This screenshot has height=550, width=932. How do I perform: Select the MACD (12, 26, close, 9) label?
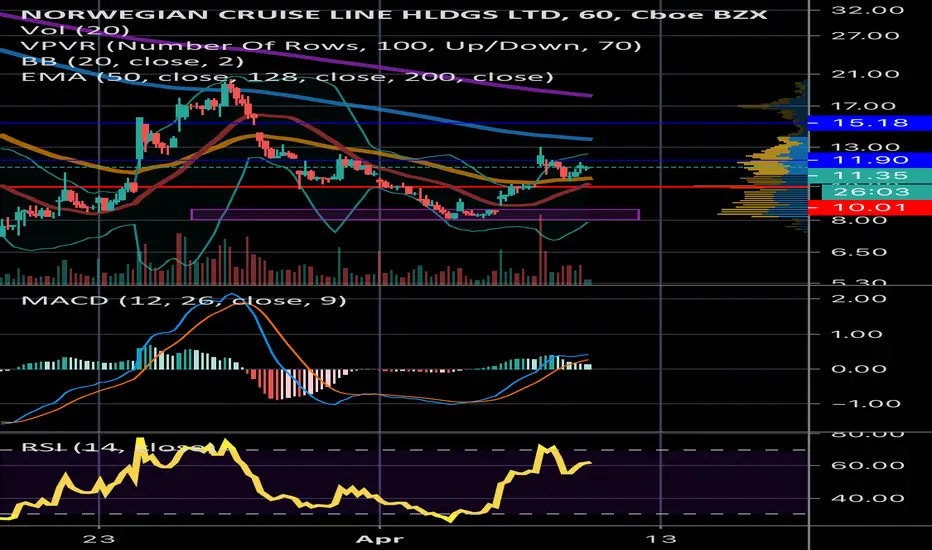[x=184, y=300]
